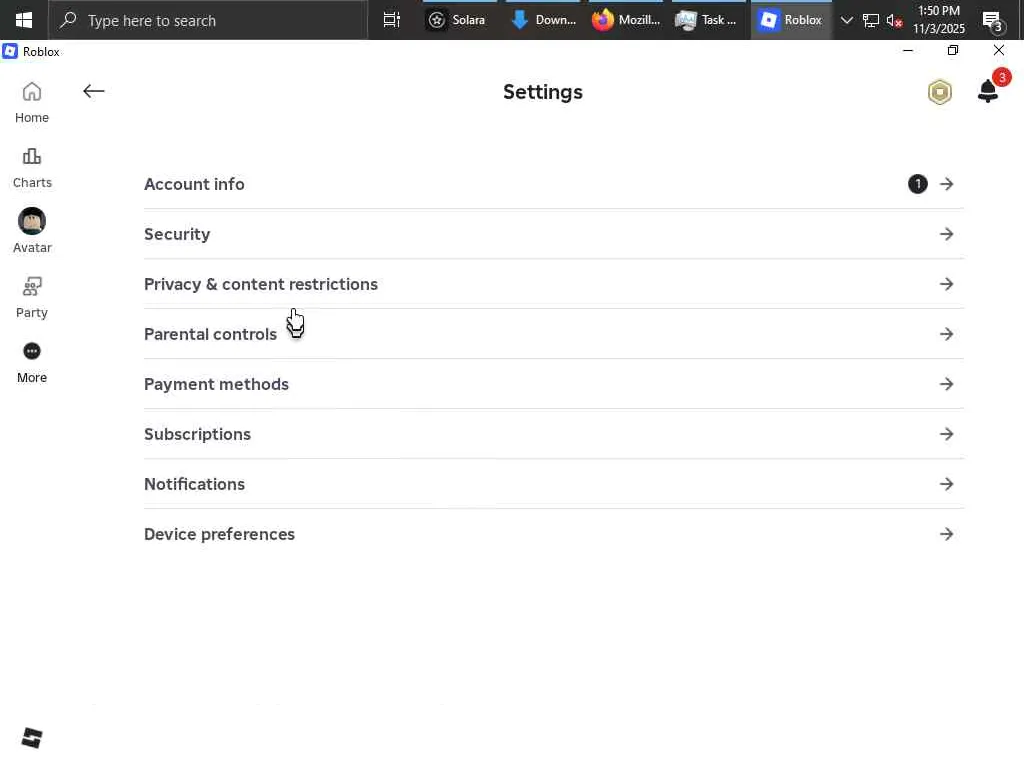Open Privacy & content restrictions
Screen dimensions: 1024x768
click(261, 284)
